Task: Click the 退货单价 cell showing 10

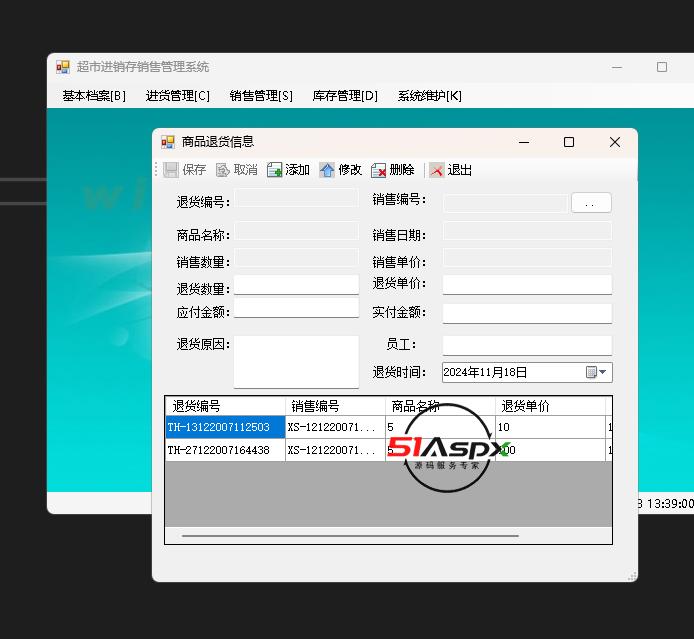Action: 550,427
